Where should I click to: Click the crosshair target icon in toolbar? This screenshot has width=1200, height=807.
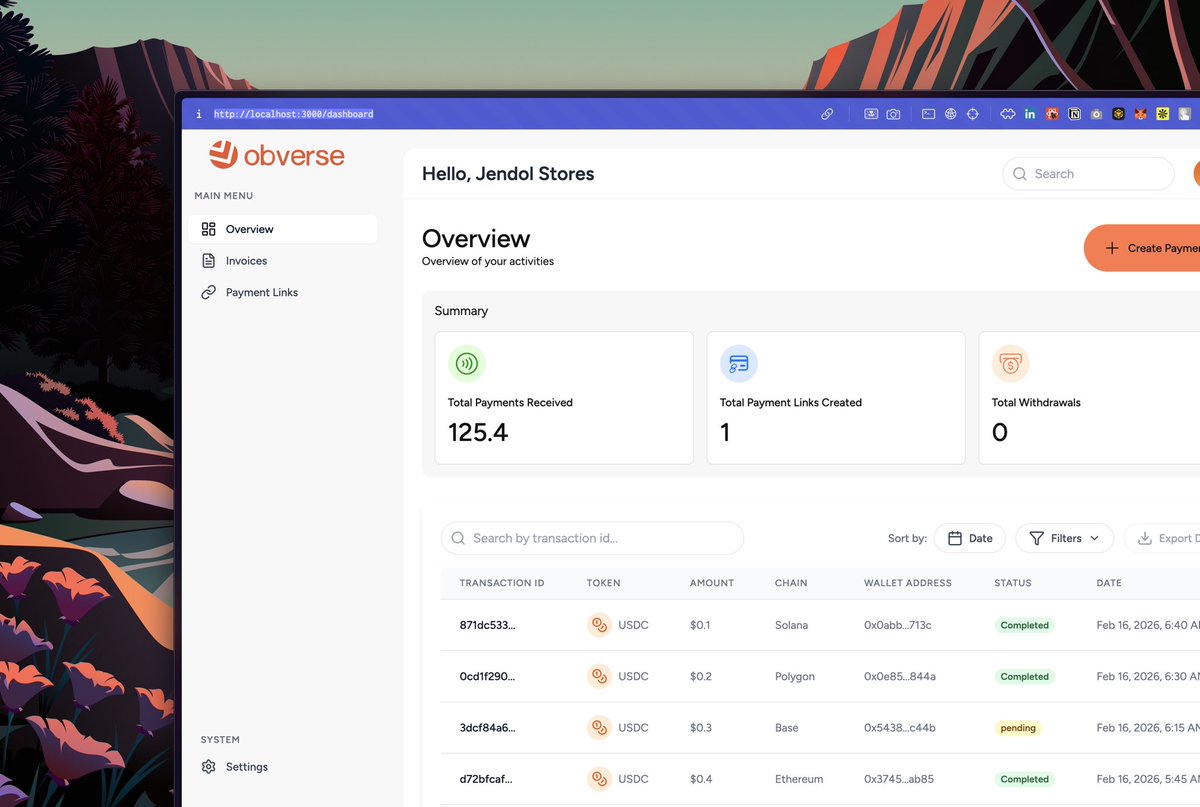coord(972,115)
